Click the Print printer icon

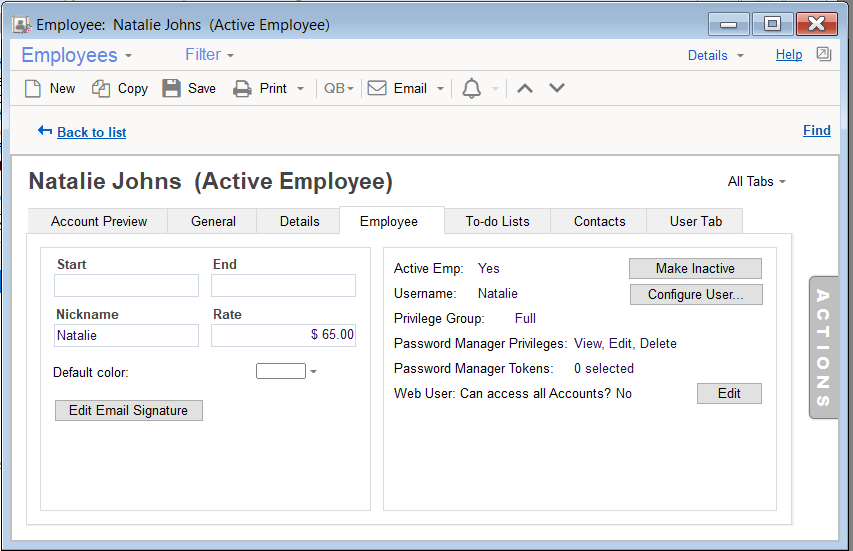242,89
